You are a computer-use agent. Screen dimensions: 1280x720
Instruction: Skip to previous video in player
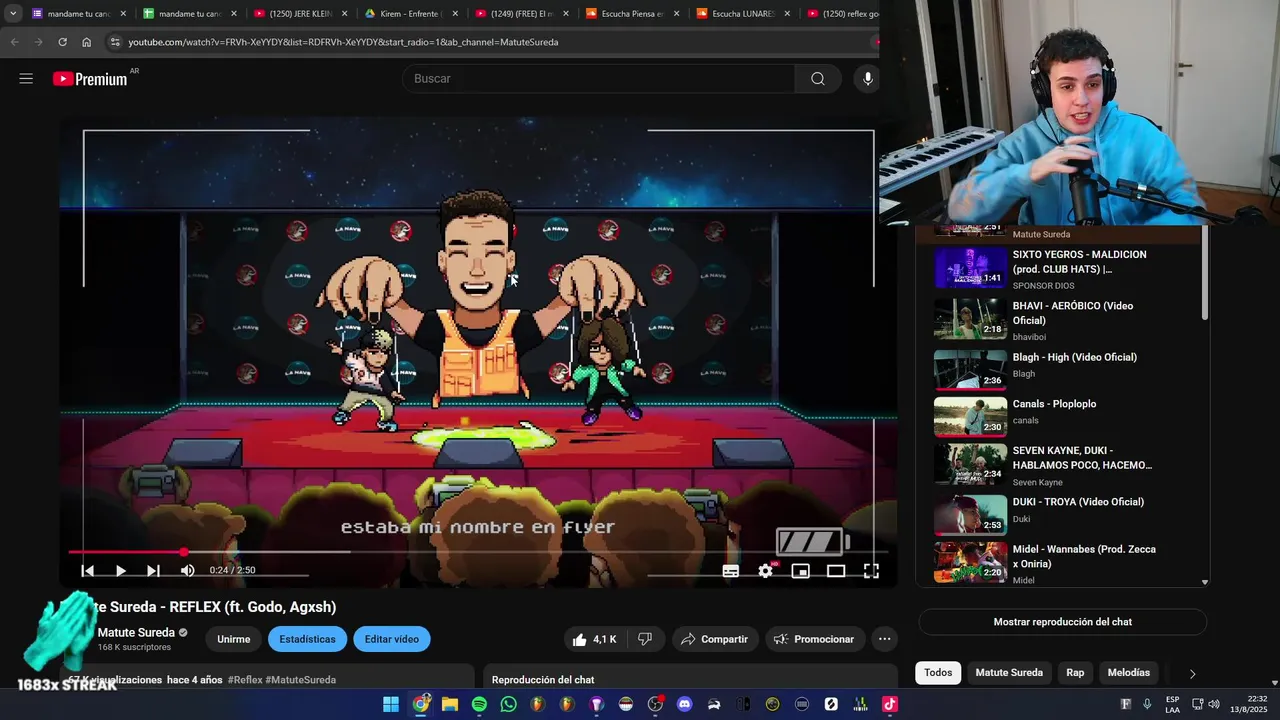[x=88, y=570]
